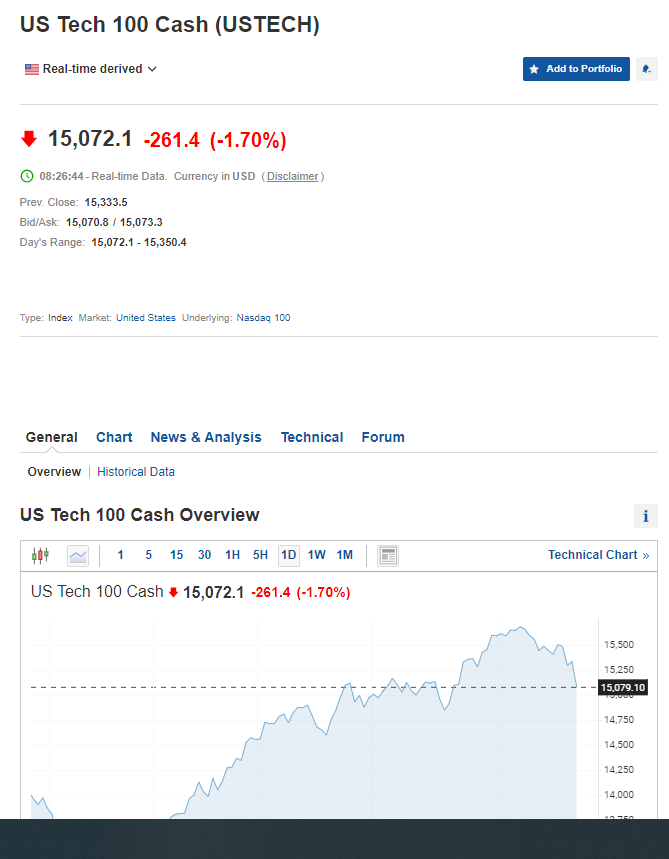Select the 1W chart timeframe
This screenshot has width=669, height=859.
pos(316,555)
